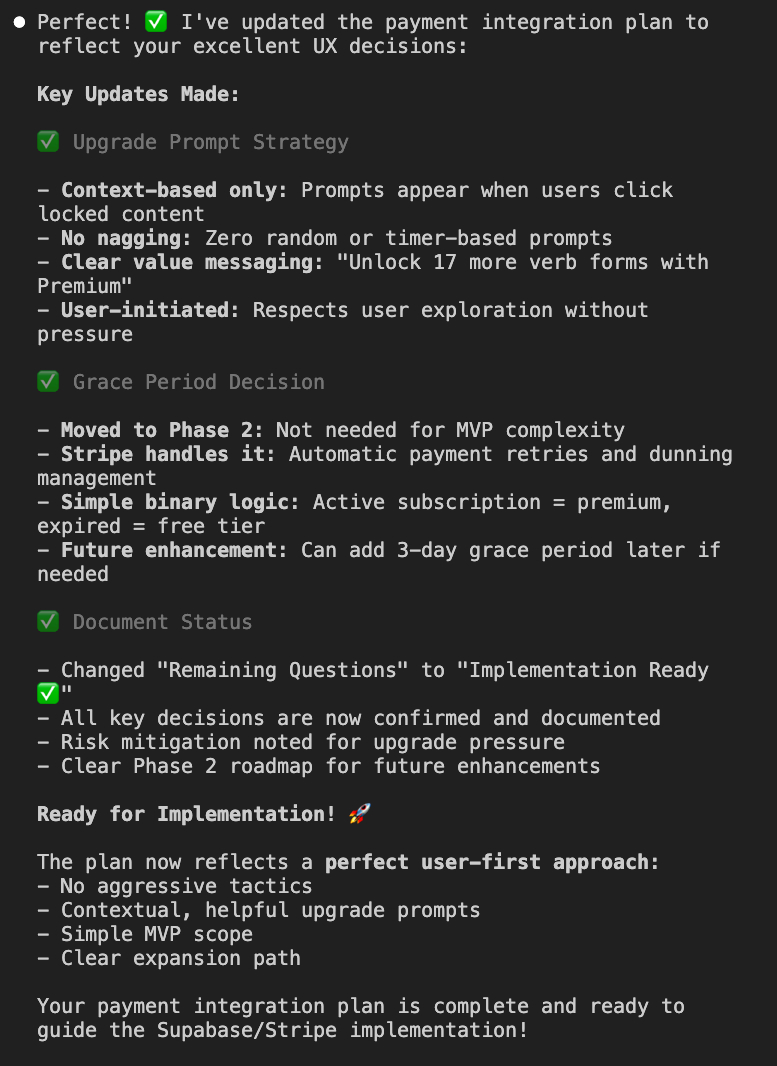
Task: Click the bold "No nagging:" label
Action: [x=126, y=238]
